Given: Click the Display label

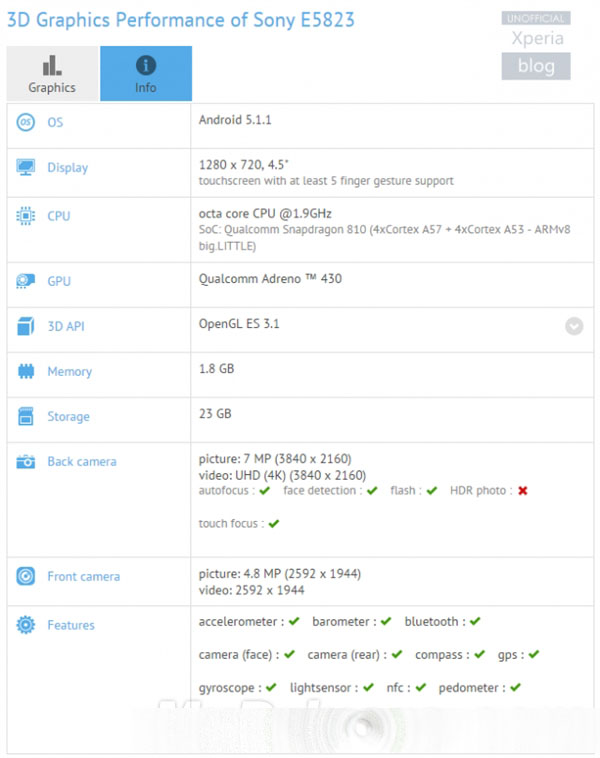Looking at the screenshot, I should [68, 168].
